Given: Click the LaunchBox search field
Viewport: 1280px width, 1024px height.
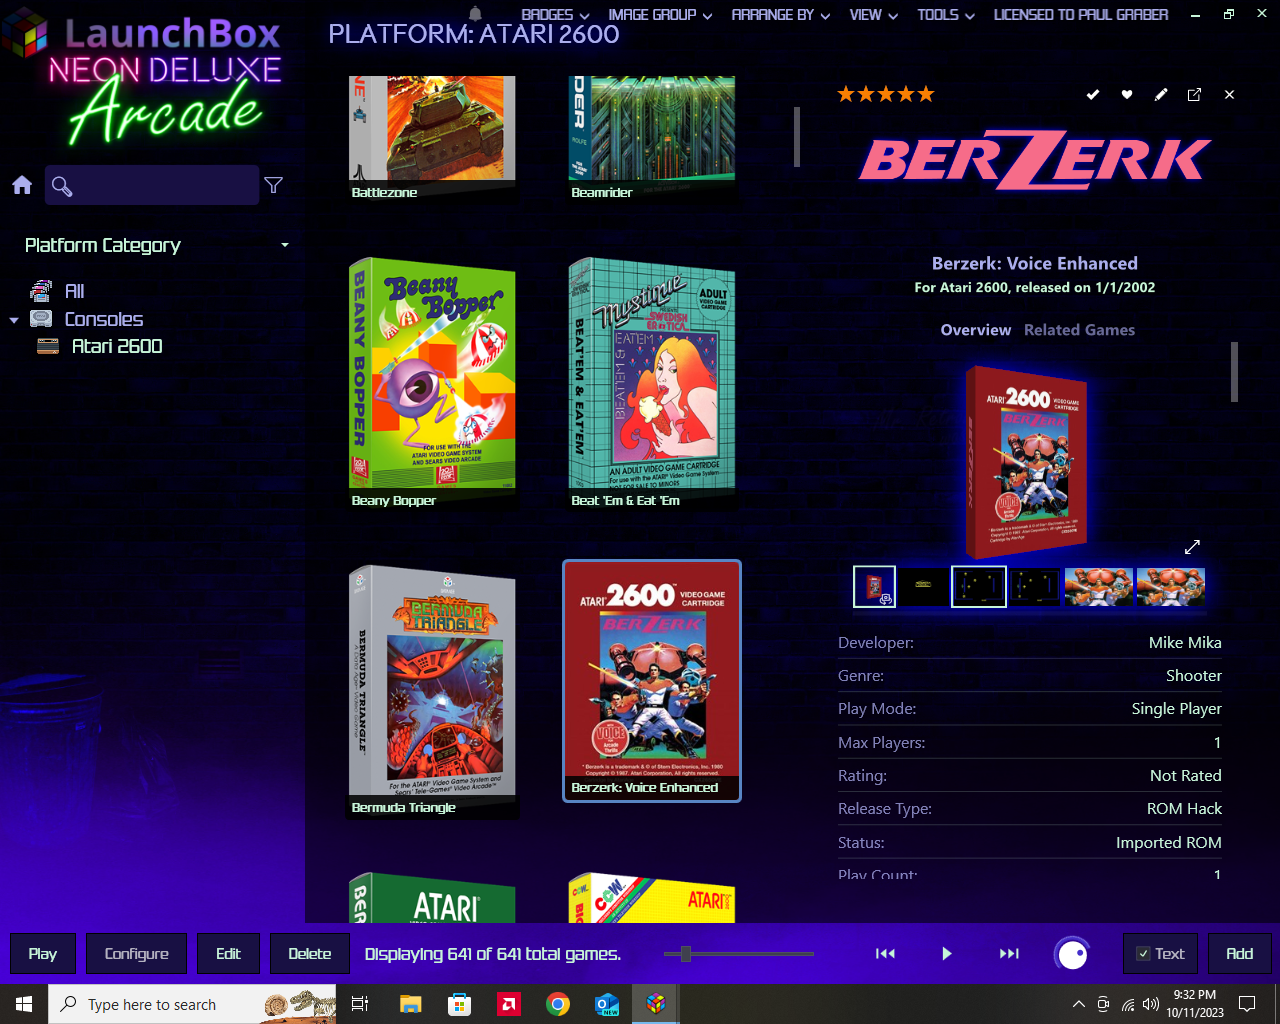Looking at the screenshot, I should click(152, 186).
